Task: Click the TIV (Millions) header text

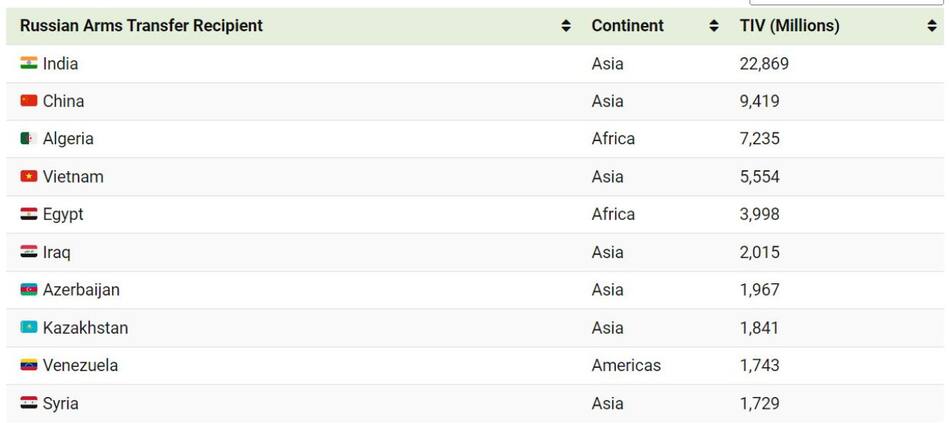Action: point(789,26)
